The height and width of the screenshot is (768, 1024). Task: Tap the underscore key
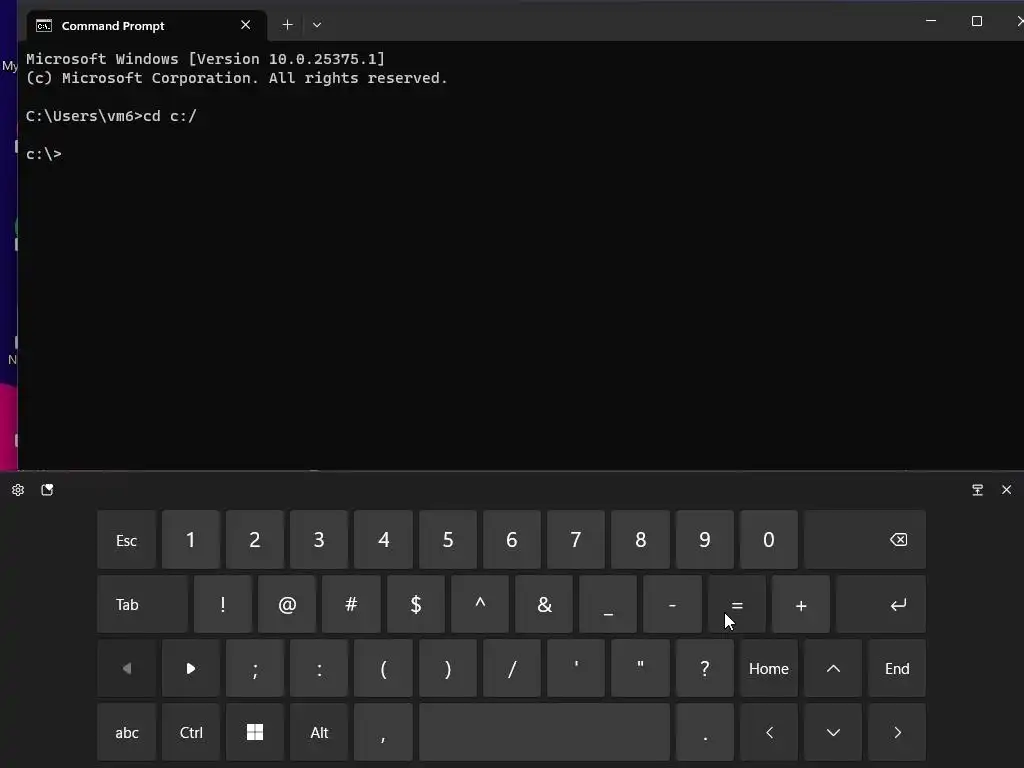click(x=608, y=605)
